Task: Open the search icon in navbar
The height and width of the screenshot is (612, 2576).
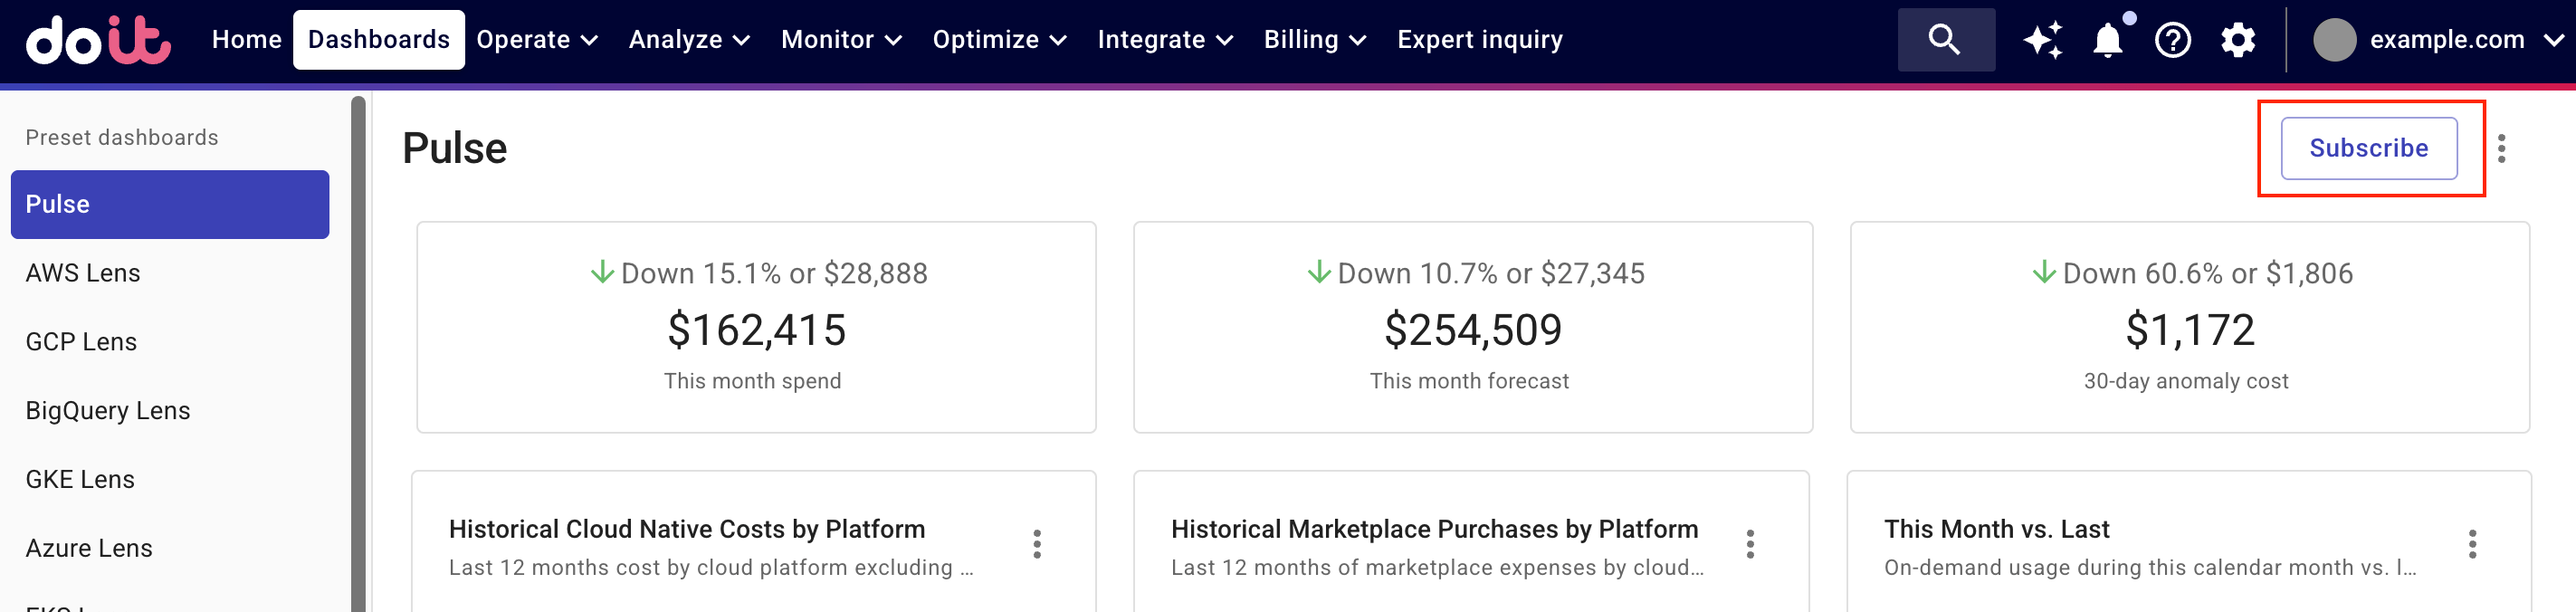Action: click(x=1945, y=40)
